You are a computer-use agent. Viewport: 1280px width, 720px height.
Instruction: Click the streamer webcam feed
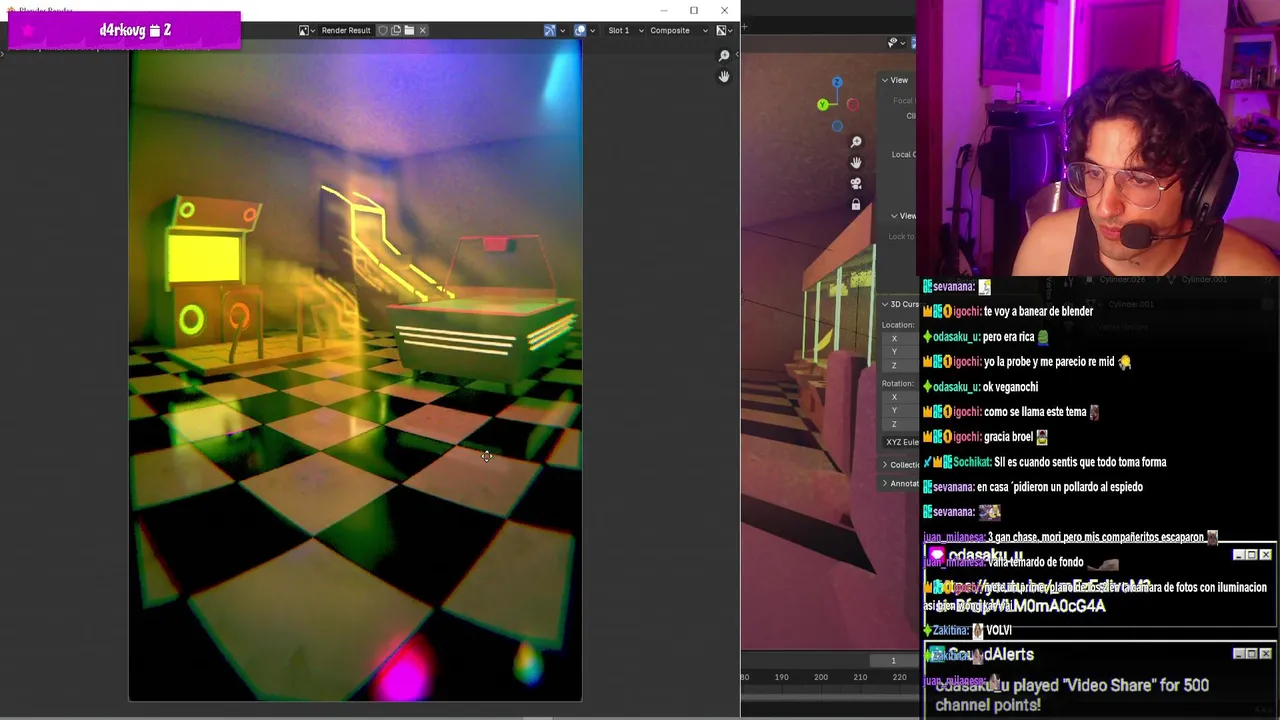point(1098,138)
